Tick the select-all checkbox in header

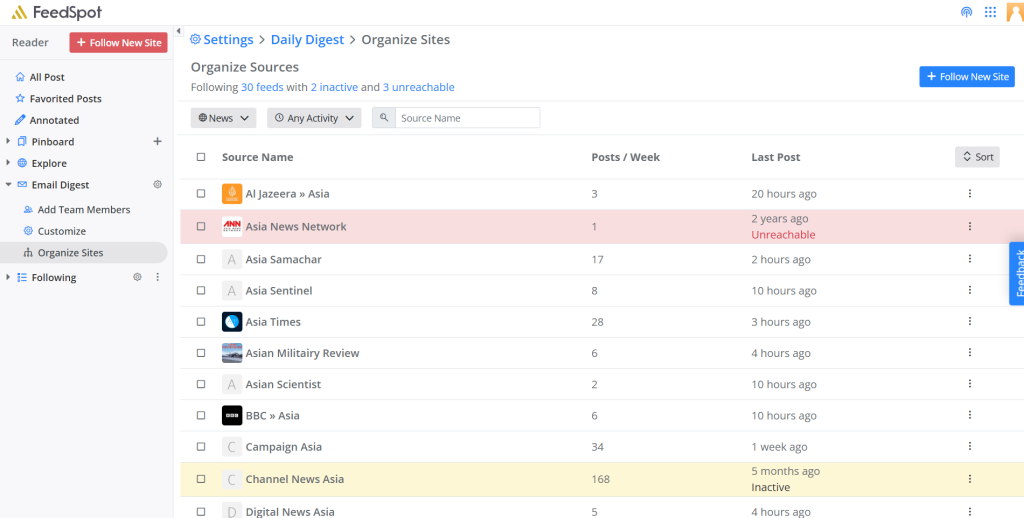[x=201, y=157]
